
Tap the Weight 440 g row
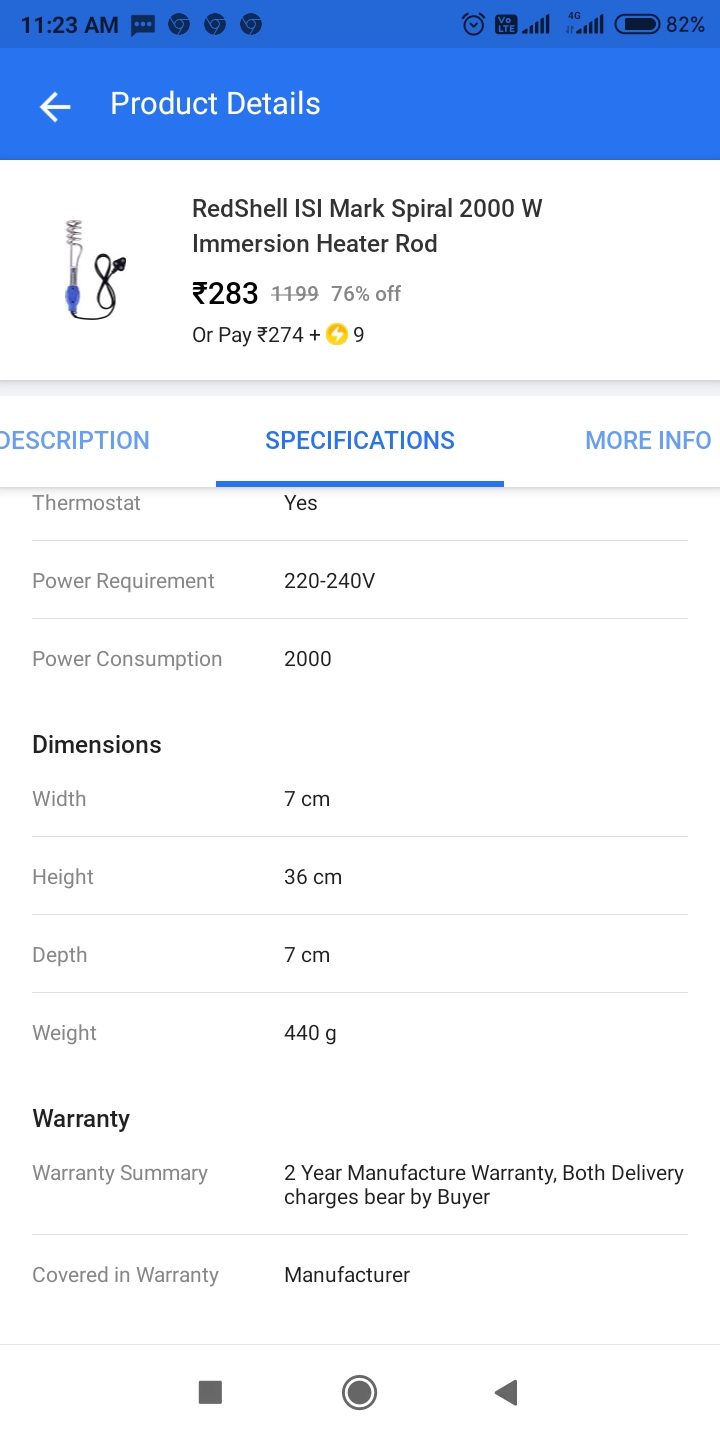pos(360,1033)
